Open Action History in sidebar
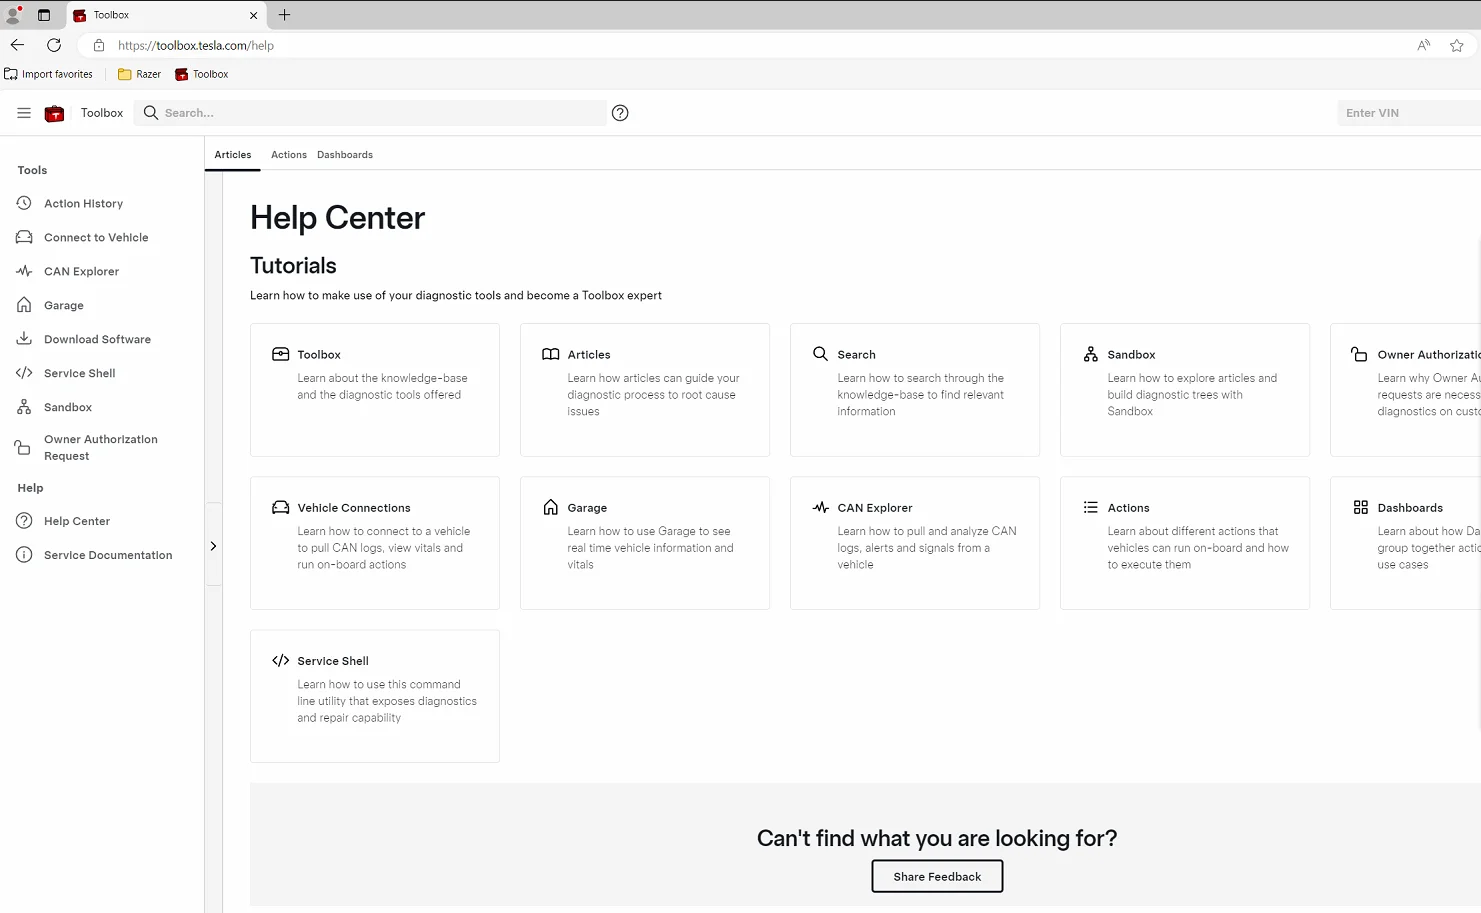The height and width of the screenshot is (913, 1481). 83,204
